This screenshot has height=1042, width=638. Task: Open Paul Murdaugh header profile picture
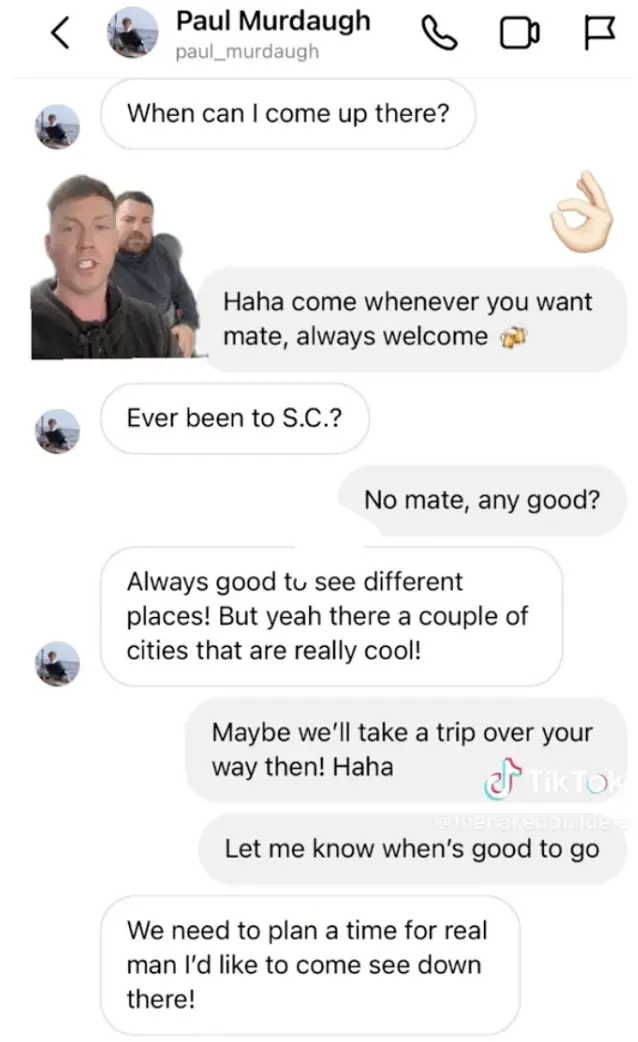click(x=133, y=32)
